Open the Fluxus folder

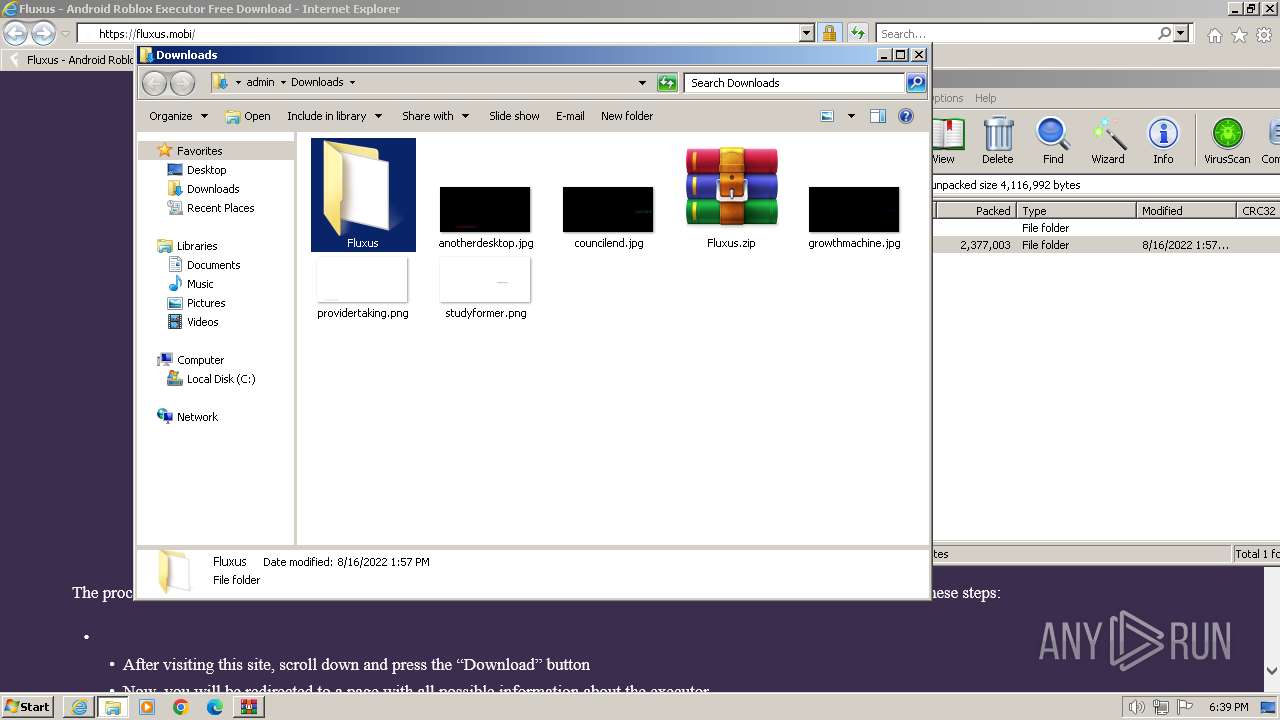[x=363, y=195]
